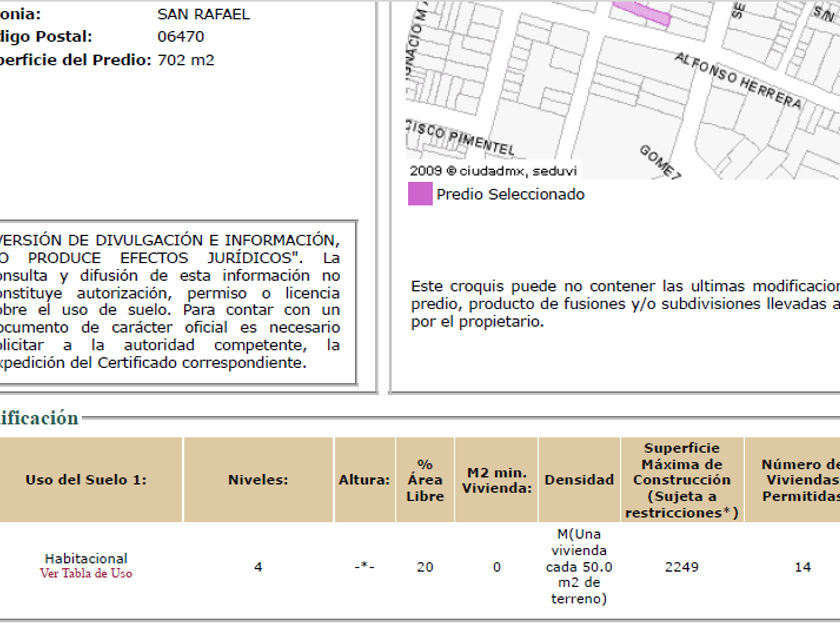Select the Uso del Suelo 1 column header

[x=86, y=480]
